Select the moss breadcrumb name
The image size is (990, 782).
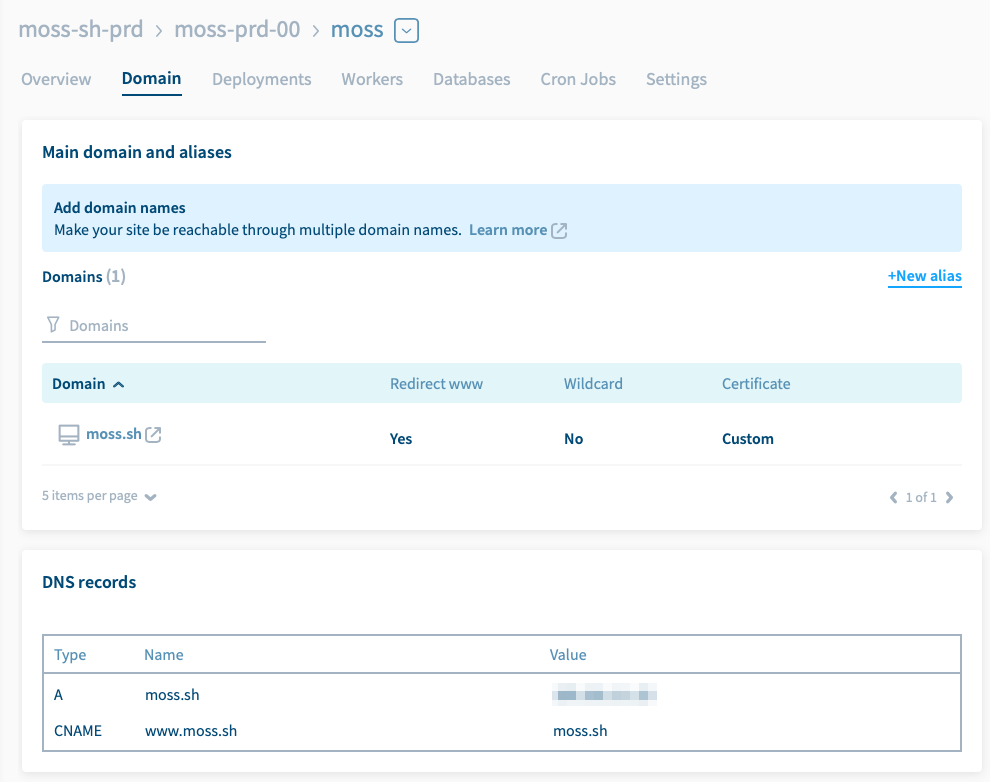pyautogui.click(x=357, y=30)
